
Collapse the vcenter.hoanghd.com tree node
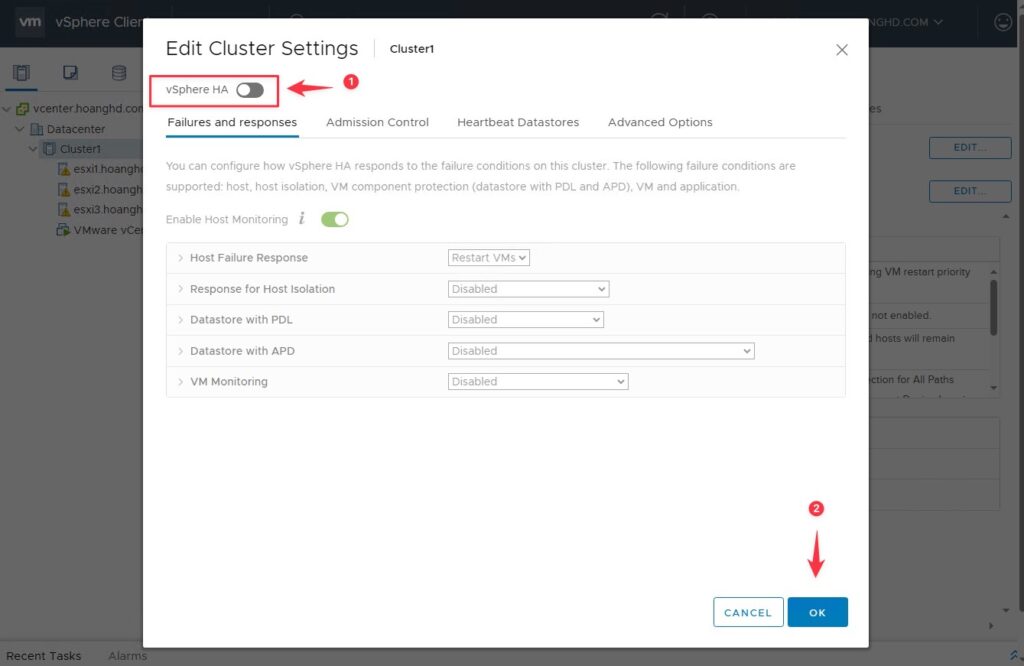pos(7,109)
